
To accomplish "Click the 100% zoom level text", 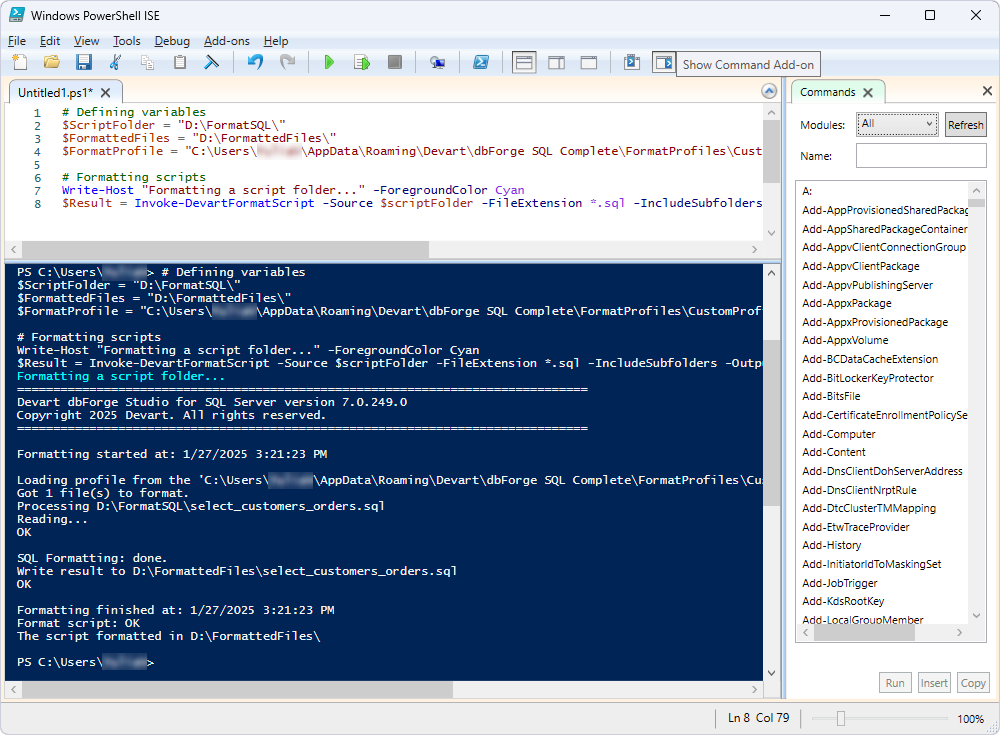I will point(970,719).
